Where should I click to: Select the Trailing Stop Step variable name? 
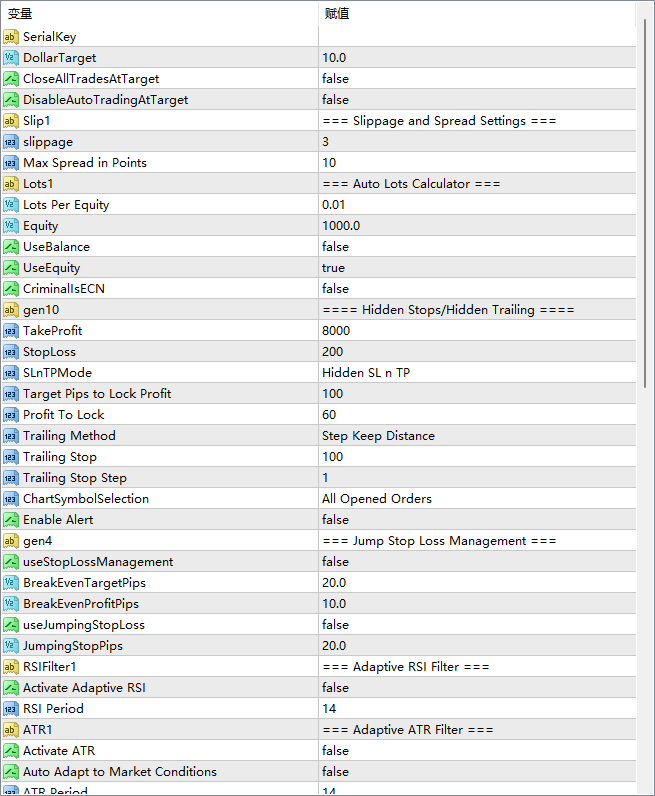pyautogui.click(x=75, y=478)
